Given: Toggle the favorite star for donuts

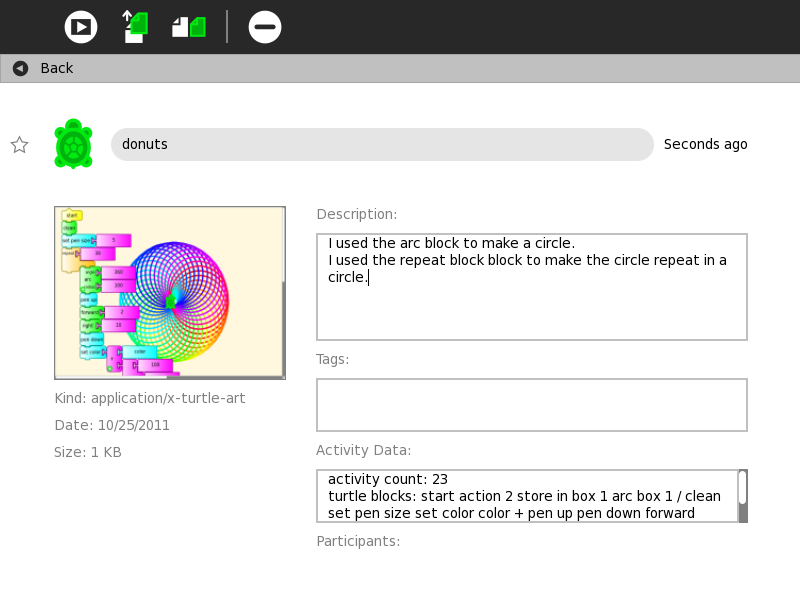Looking at the screenshot, I should point(19,145).
